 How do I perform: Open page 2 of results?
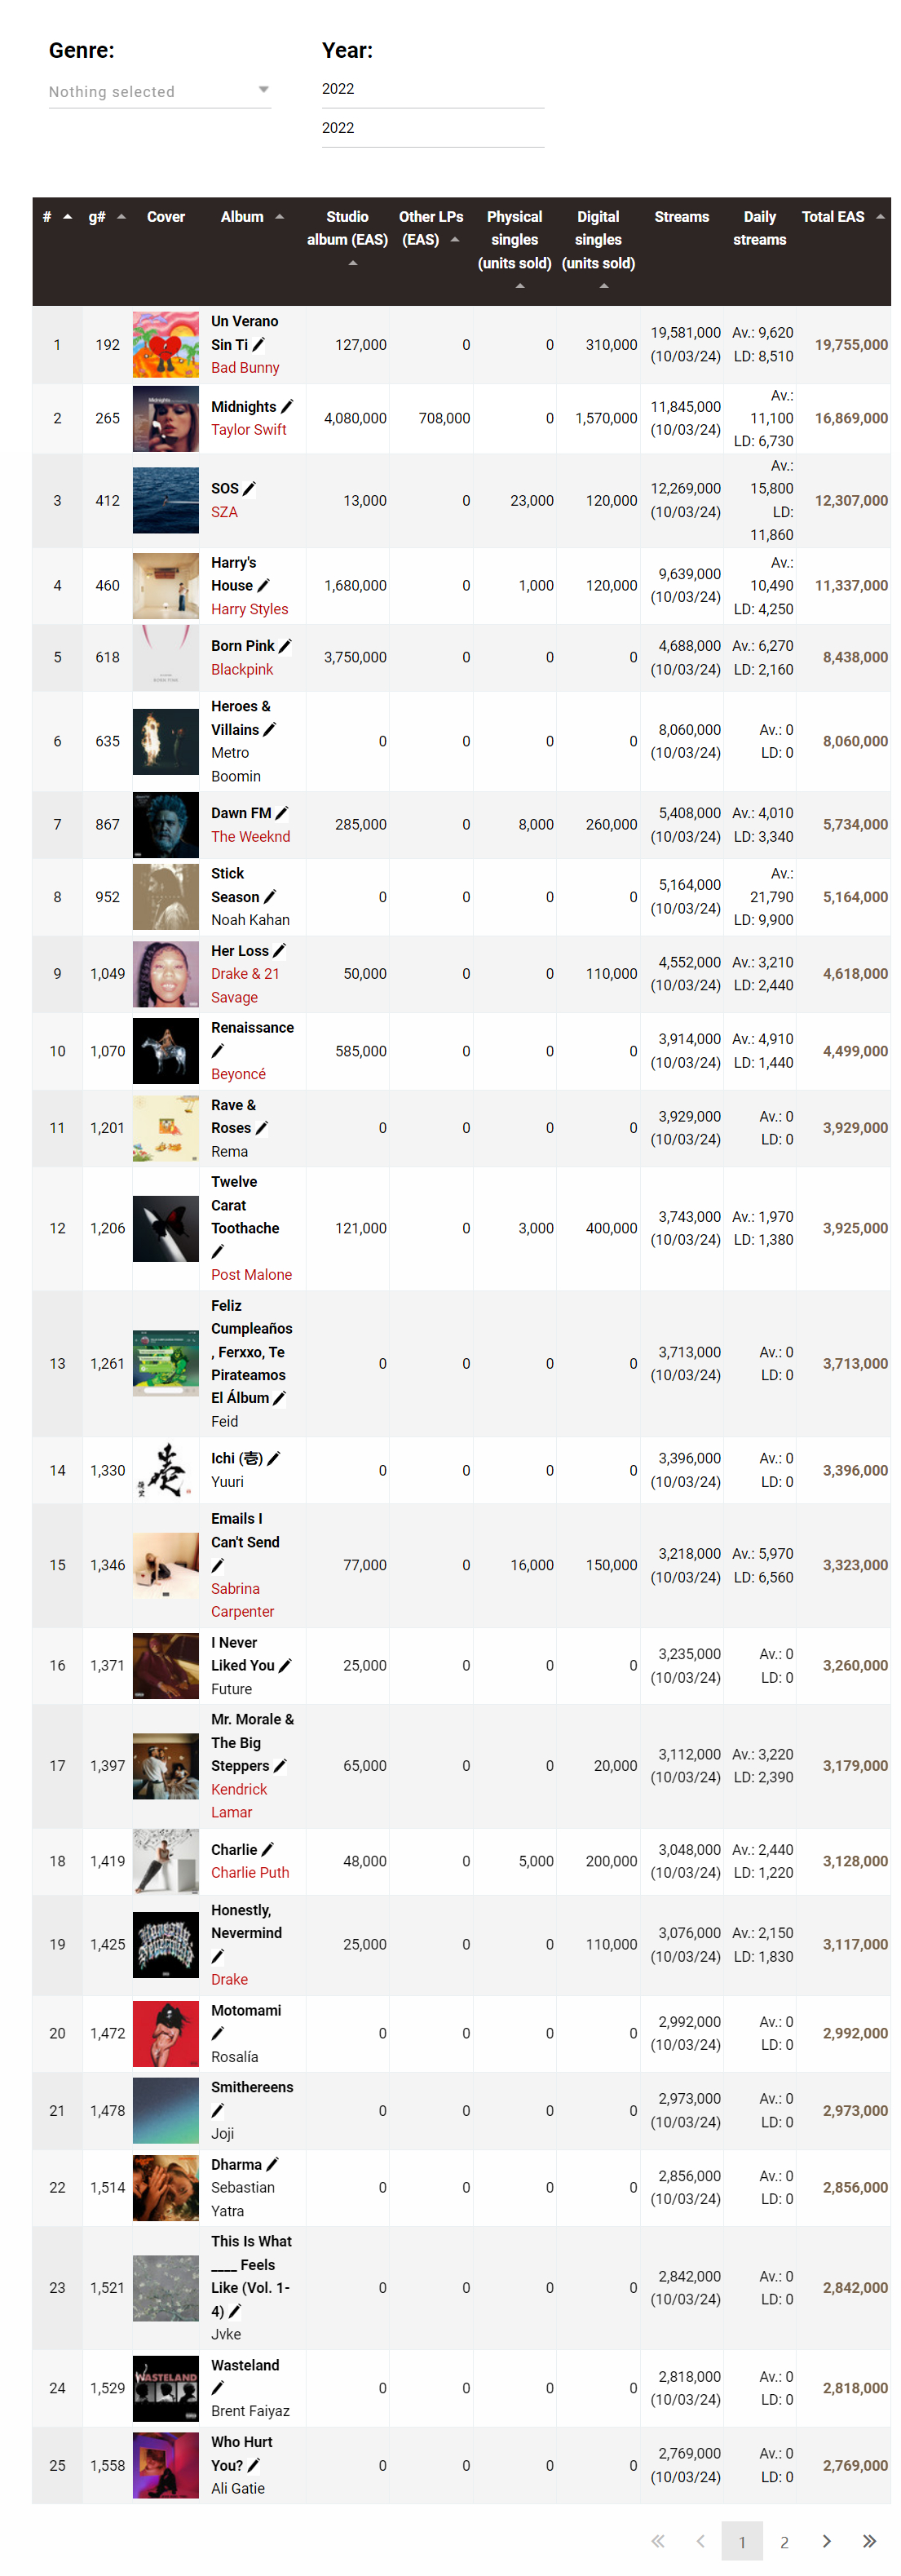pos(784,2541)
